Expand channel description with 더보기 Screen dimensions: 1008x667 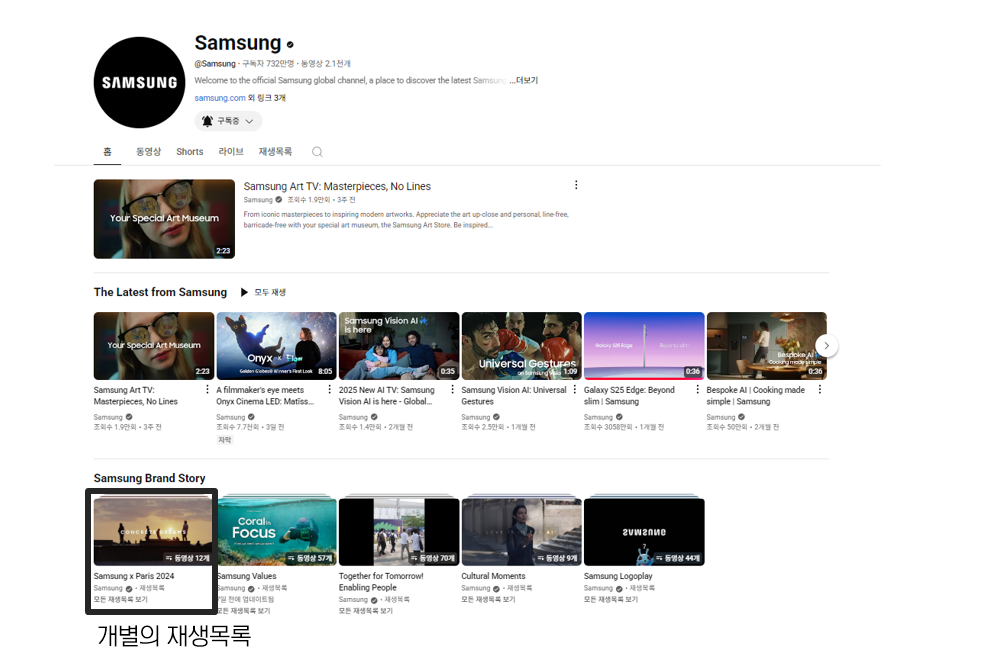[x=526, y=80]
